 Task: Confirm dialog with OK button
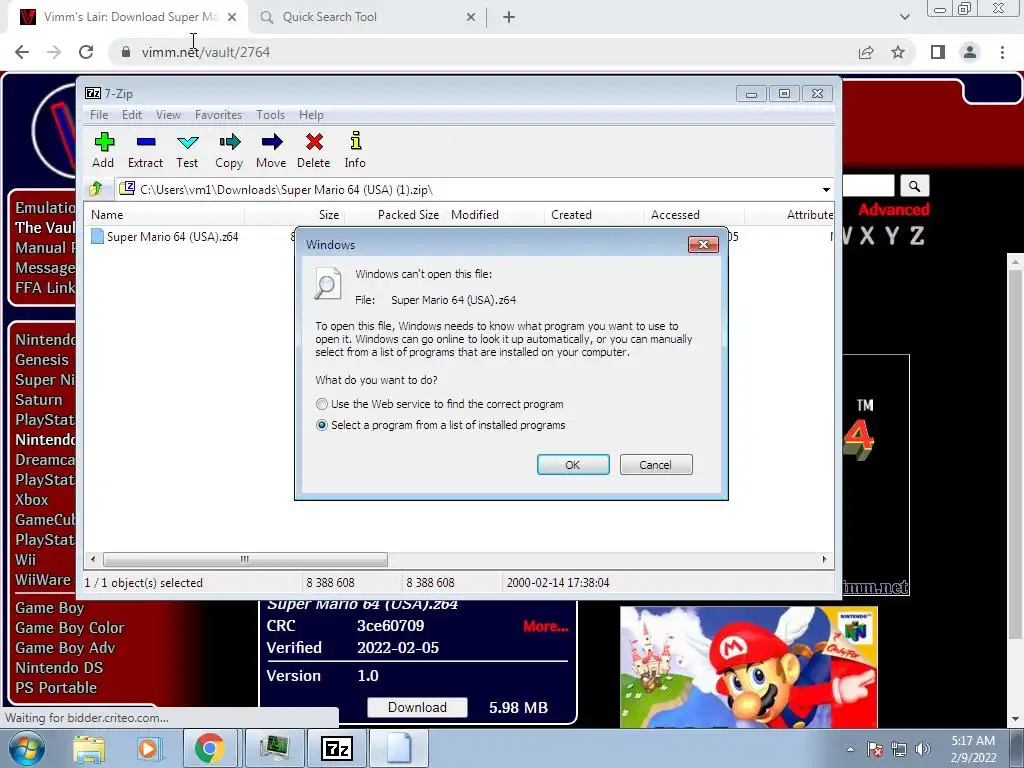tap(573, 465)
